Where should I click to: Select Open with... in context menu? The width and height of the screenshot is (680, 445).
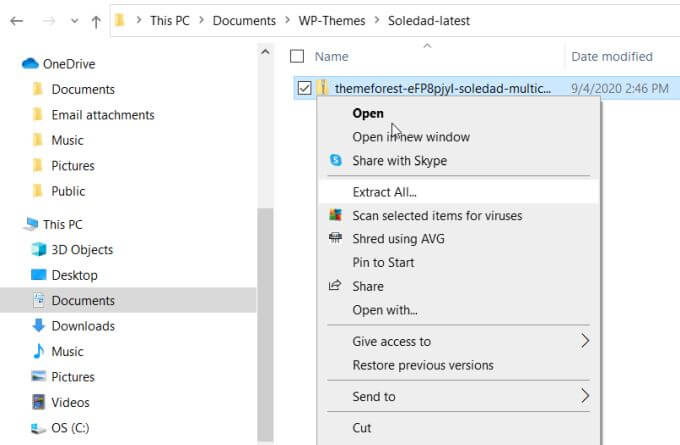[x=385, y=310]
